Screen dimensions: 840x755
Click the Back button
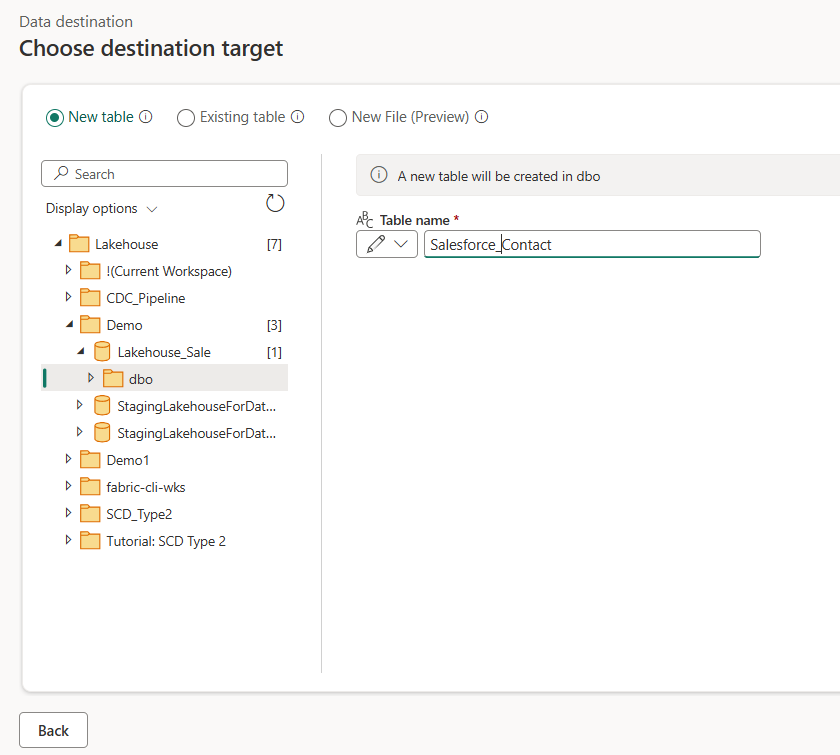(54, 730)
